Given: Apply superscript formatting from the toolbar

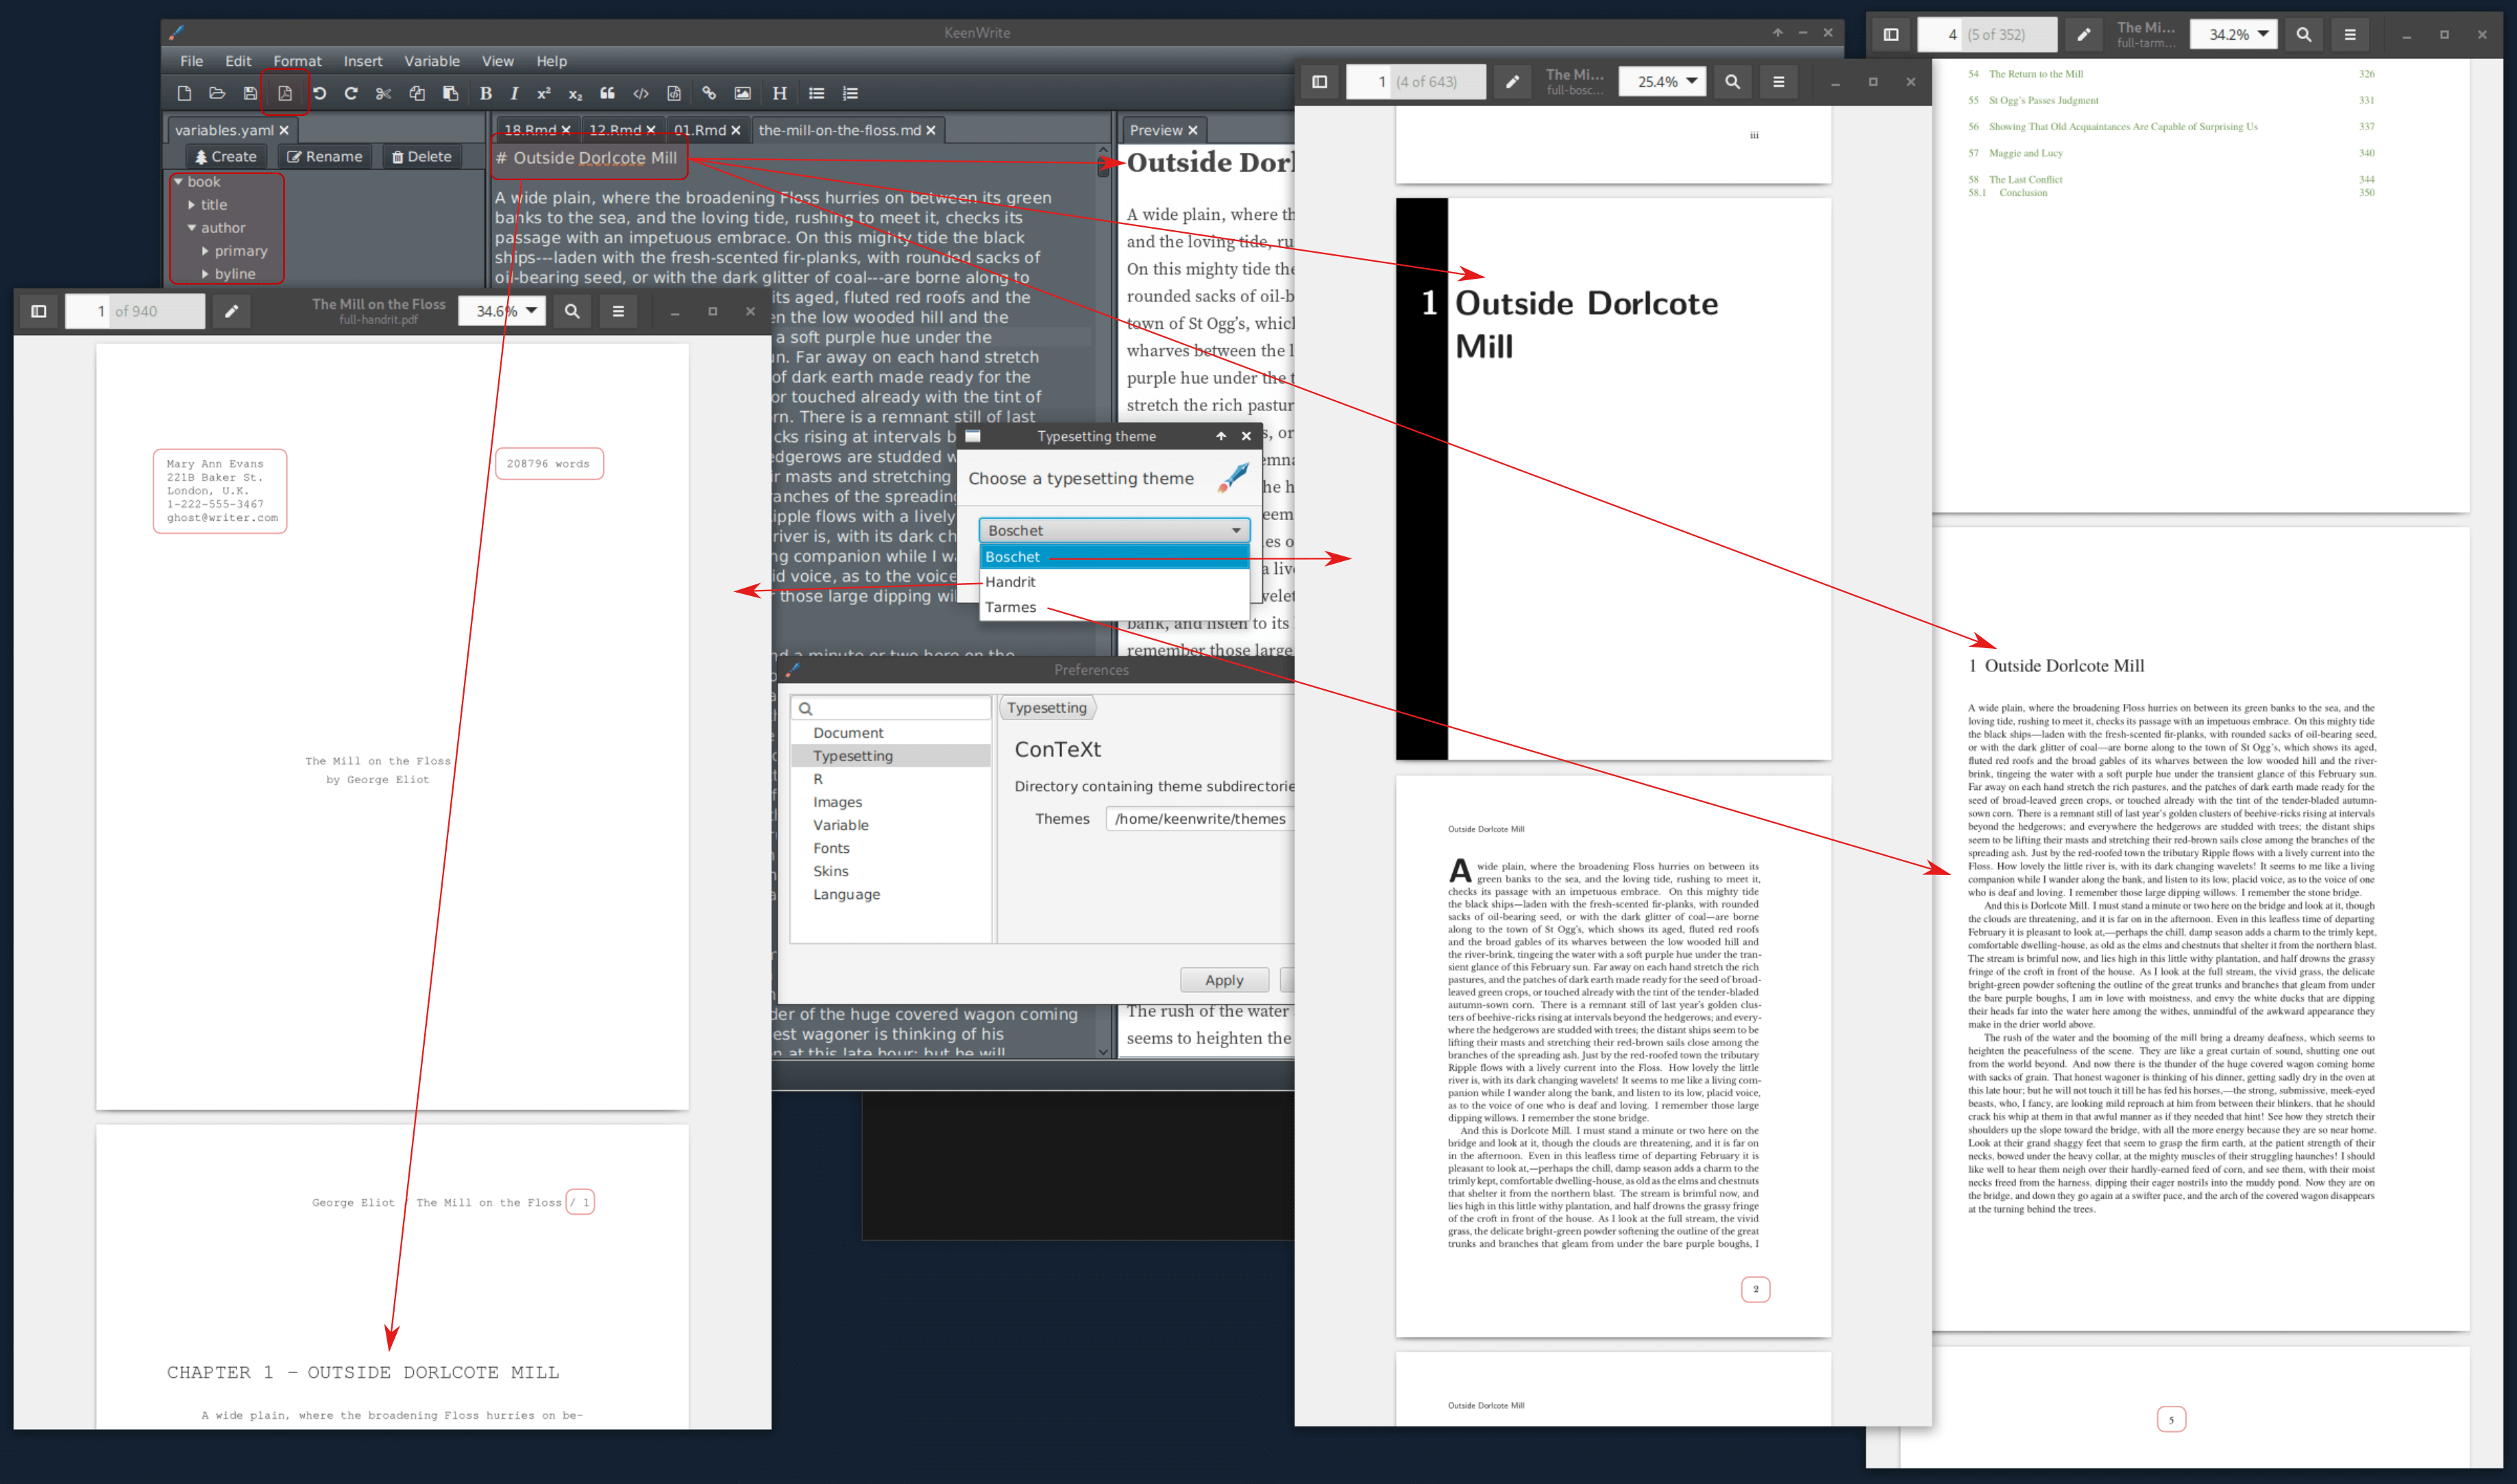Looking at the screenshot, I should [543, 93].
